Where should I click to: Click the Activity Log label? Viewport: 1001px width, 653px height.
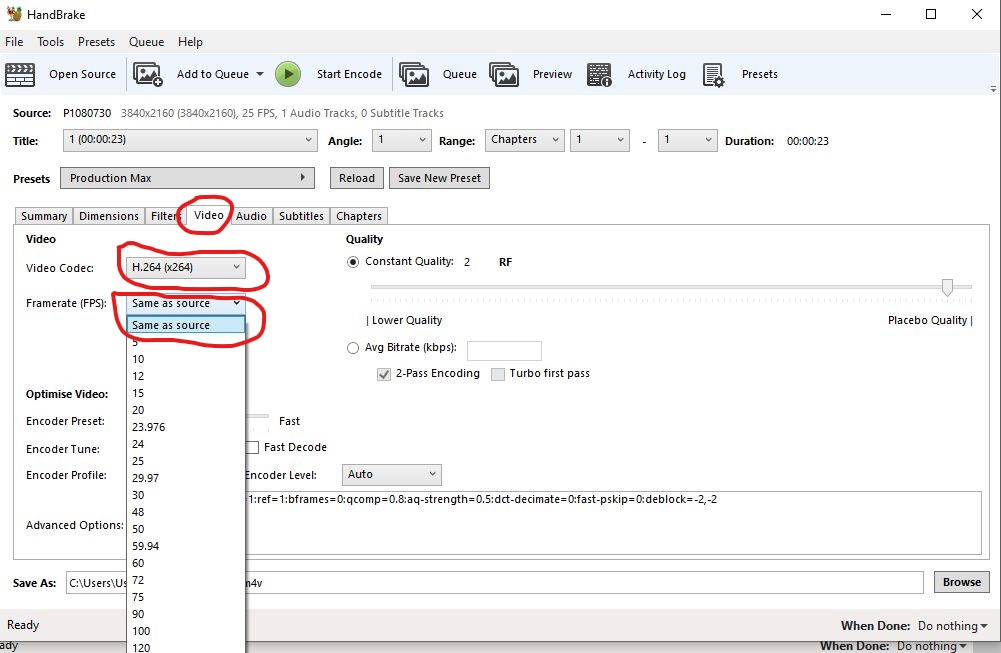pyautogui.click(x=656, y=74)
